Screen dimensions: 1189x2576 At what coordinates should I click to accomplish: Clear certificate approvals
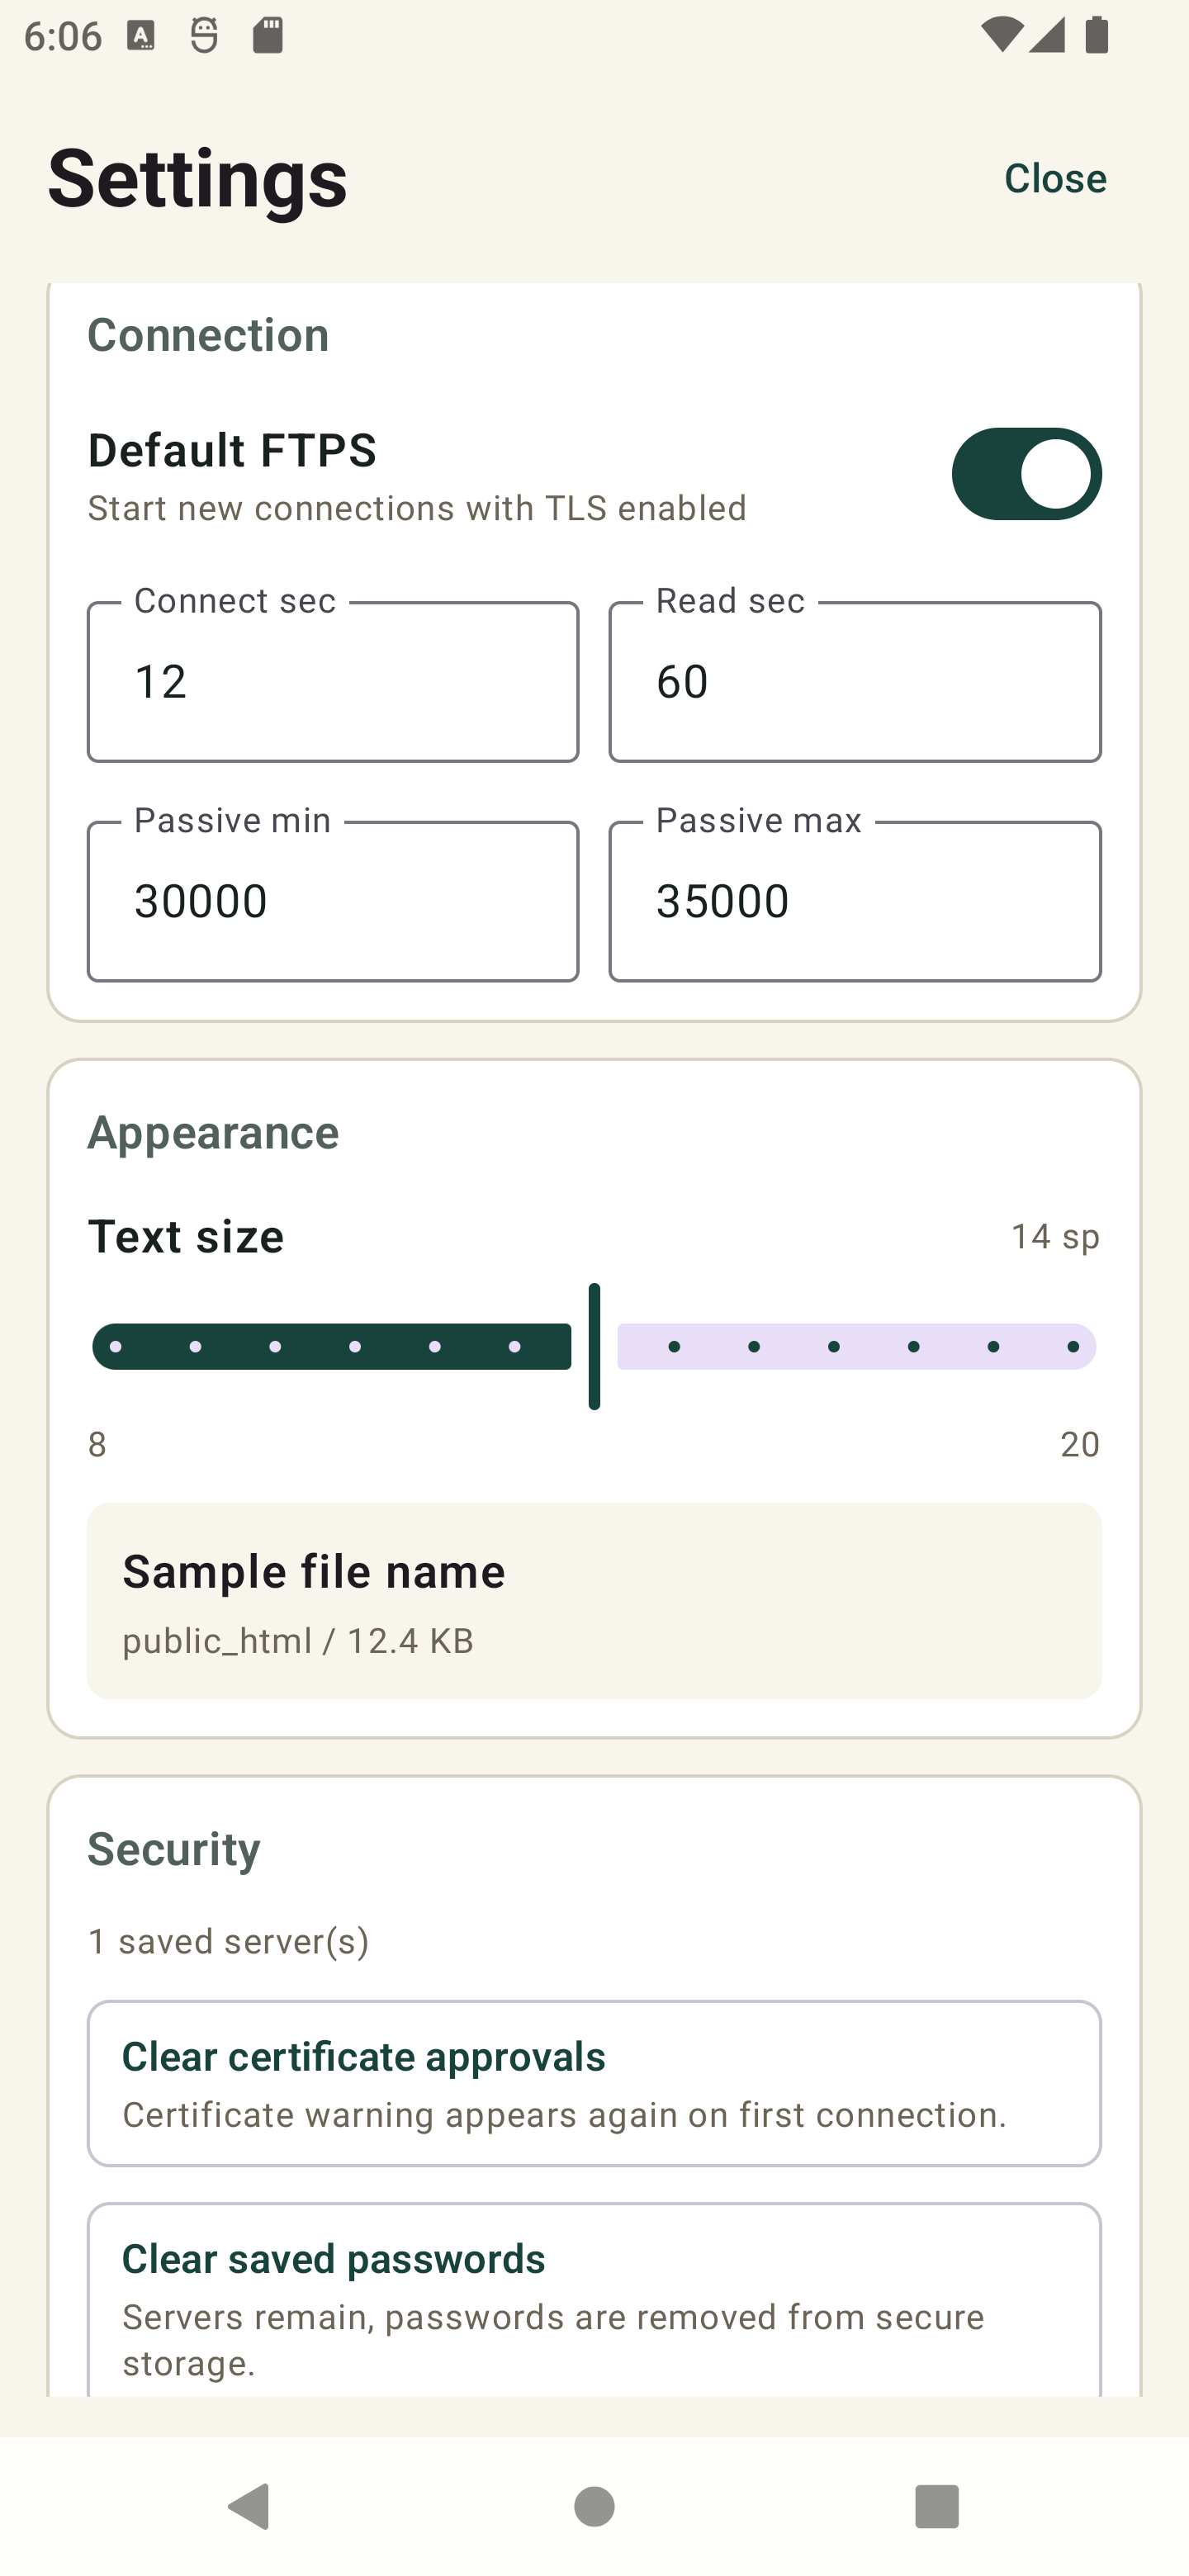(x=594, y=2083)
